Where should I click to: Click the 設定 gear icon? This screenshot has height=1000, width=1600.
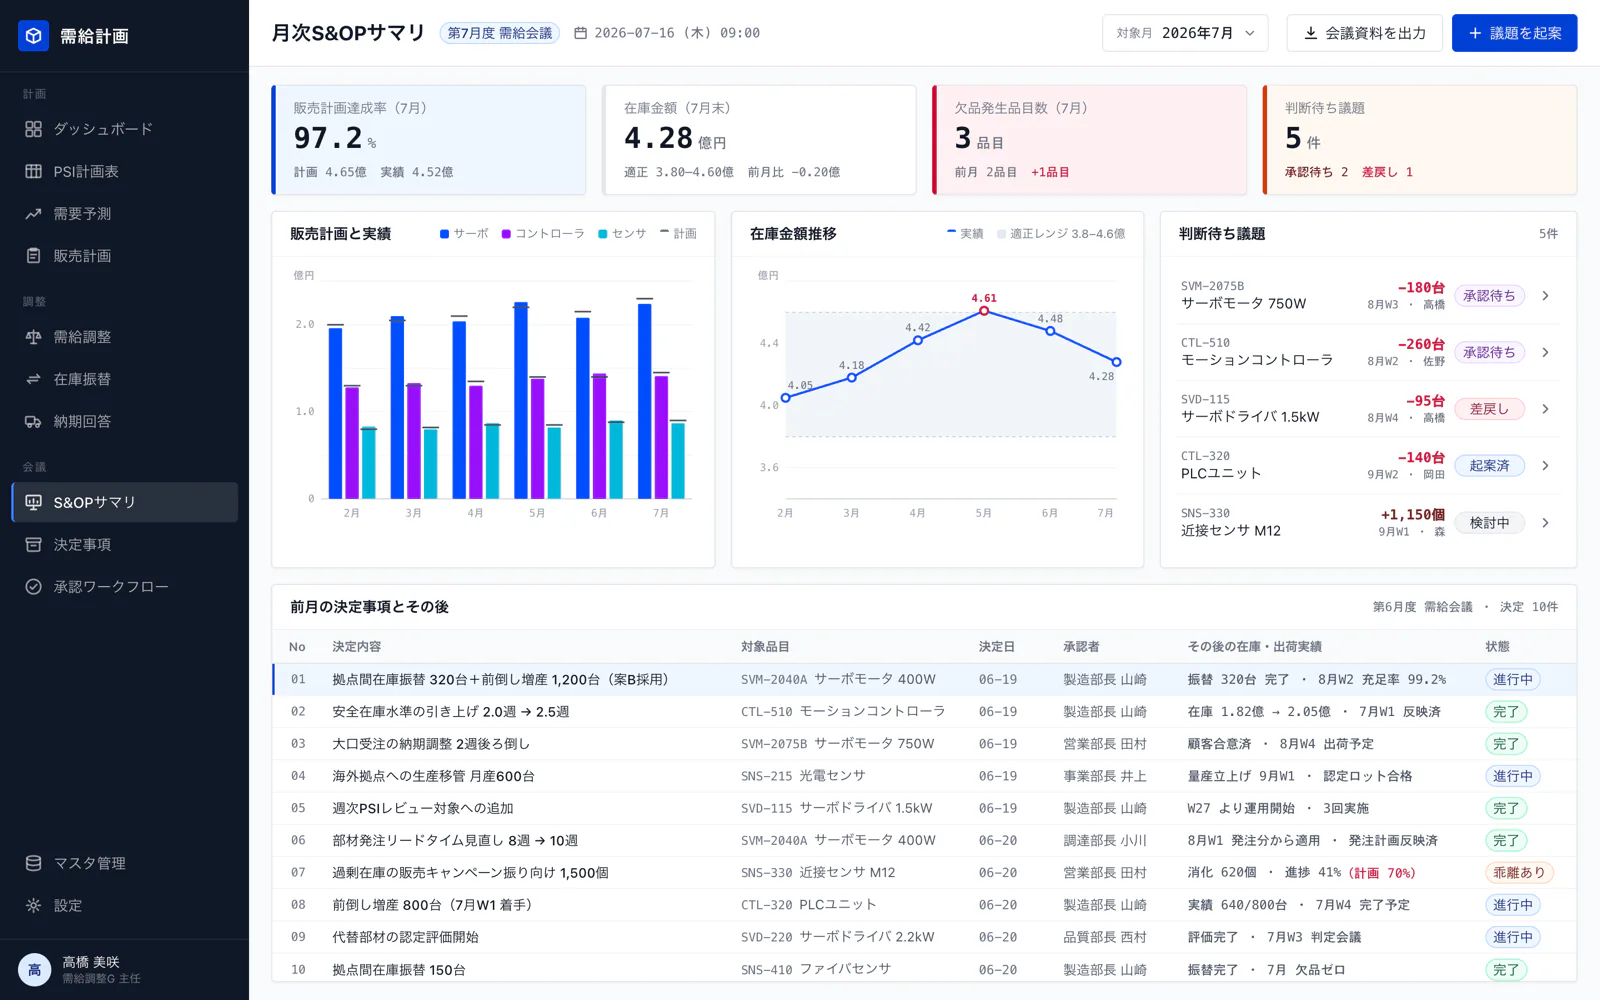tap(33, 905)
